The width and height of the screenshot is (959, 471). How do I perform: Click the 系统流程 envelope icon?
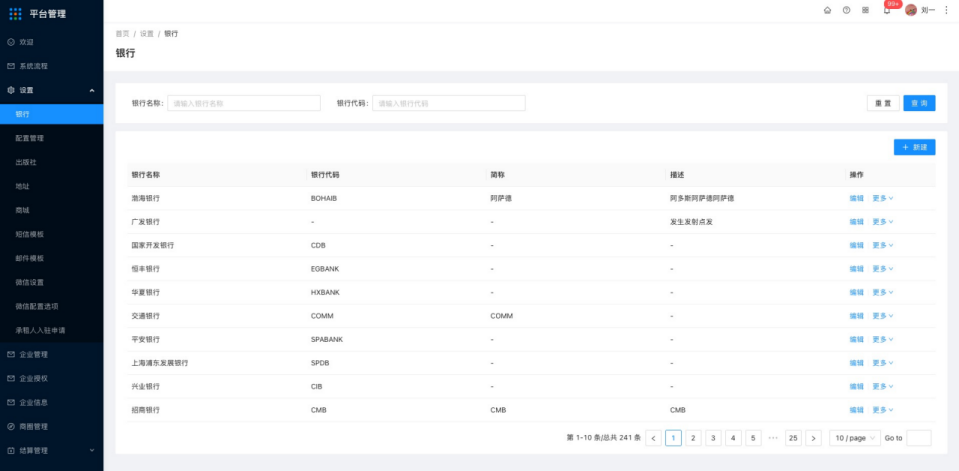coord(10,66)
